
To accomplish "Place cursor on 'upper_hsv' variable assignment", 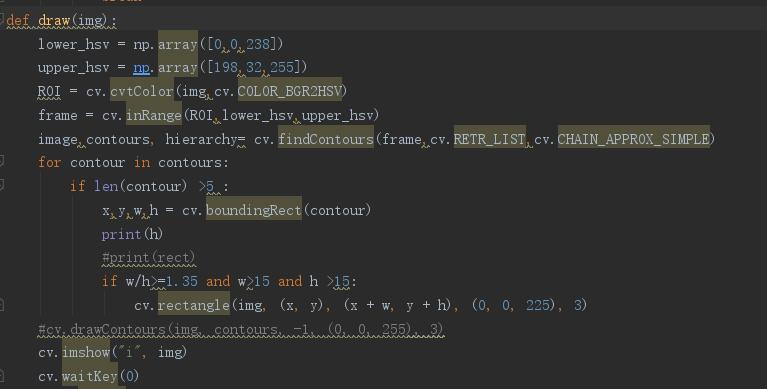I will (x=73, y=68).
